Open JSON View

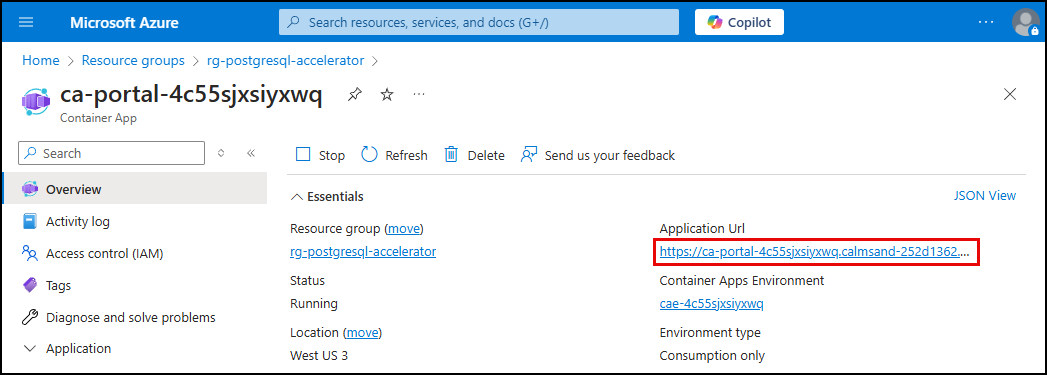pos(984,196)
